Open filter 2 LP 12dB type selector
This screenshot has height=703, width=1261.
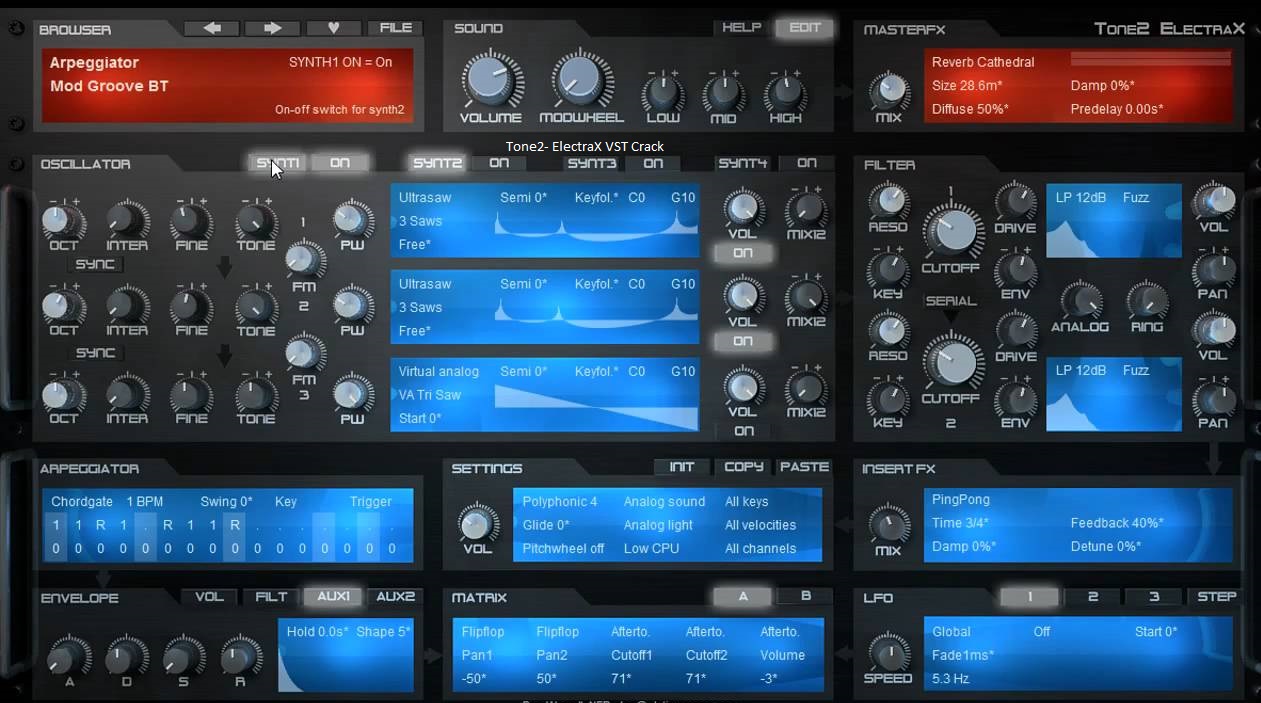pyautogui.click(x=1081, y=370)
